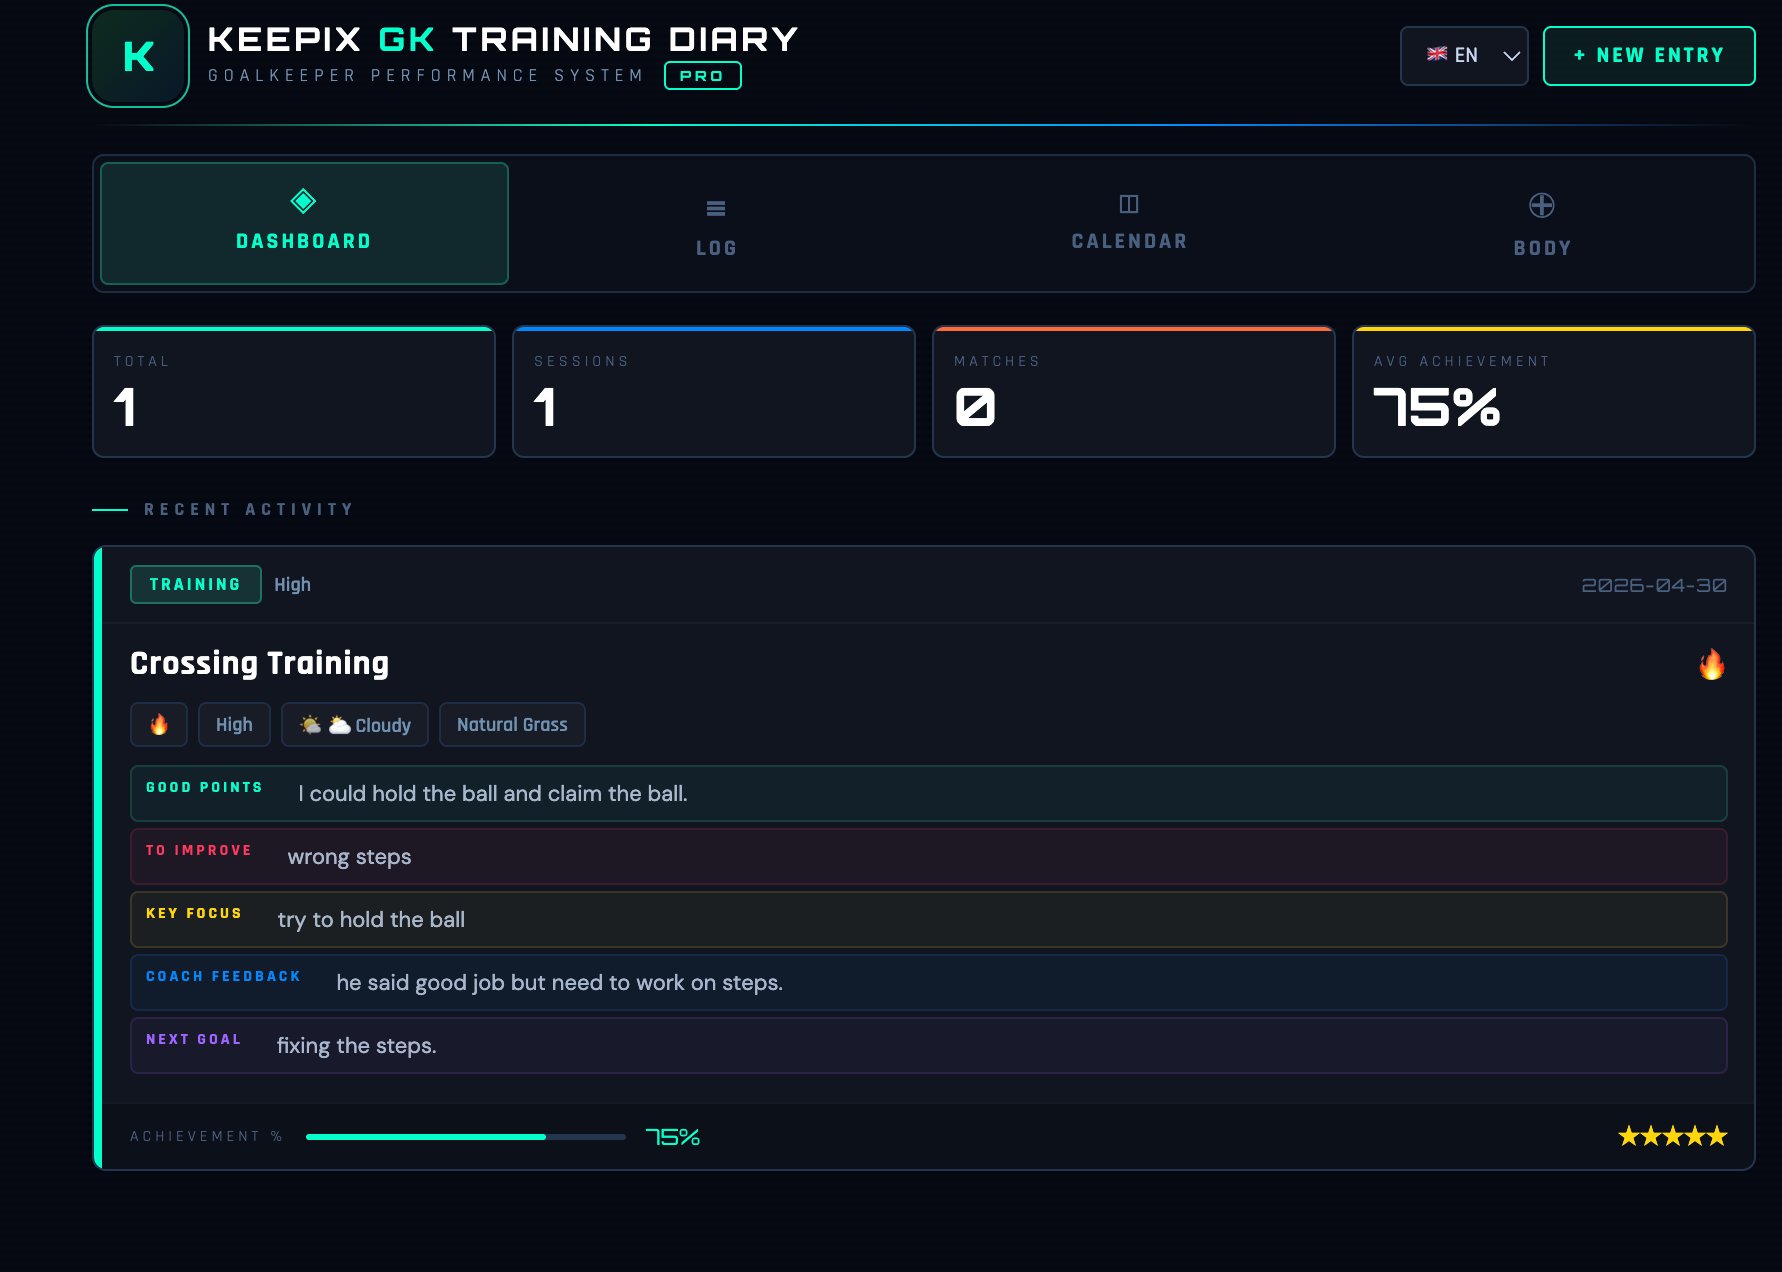1782x1272 pixels.
Task: Click the High intensity tag chip
Action: (234, 725)
